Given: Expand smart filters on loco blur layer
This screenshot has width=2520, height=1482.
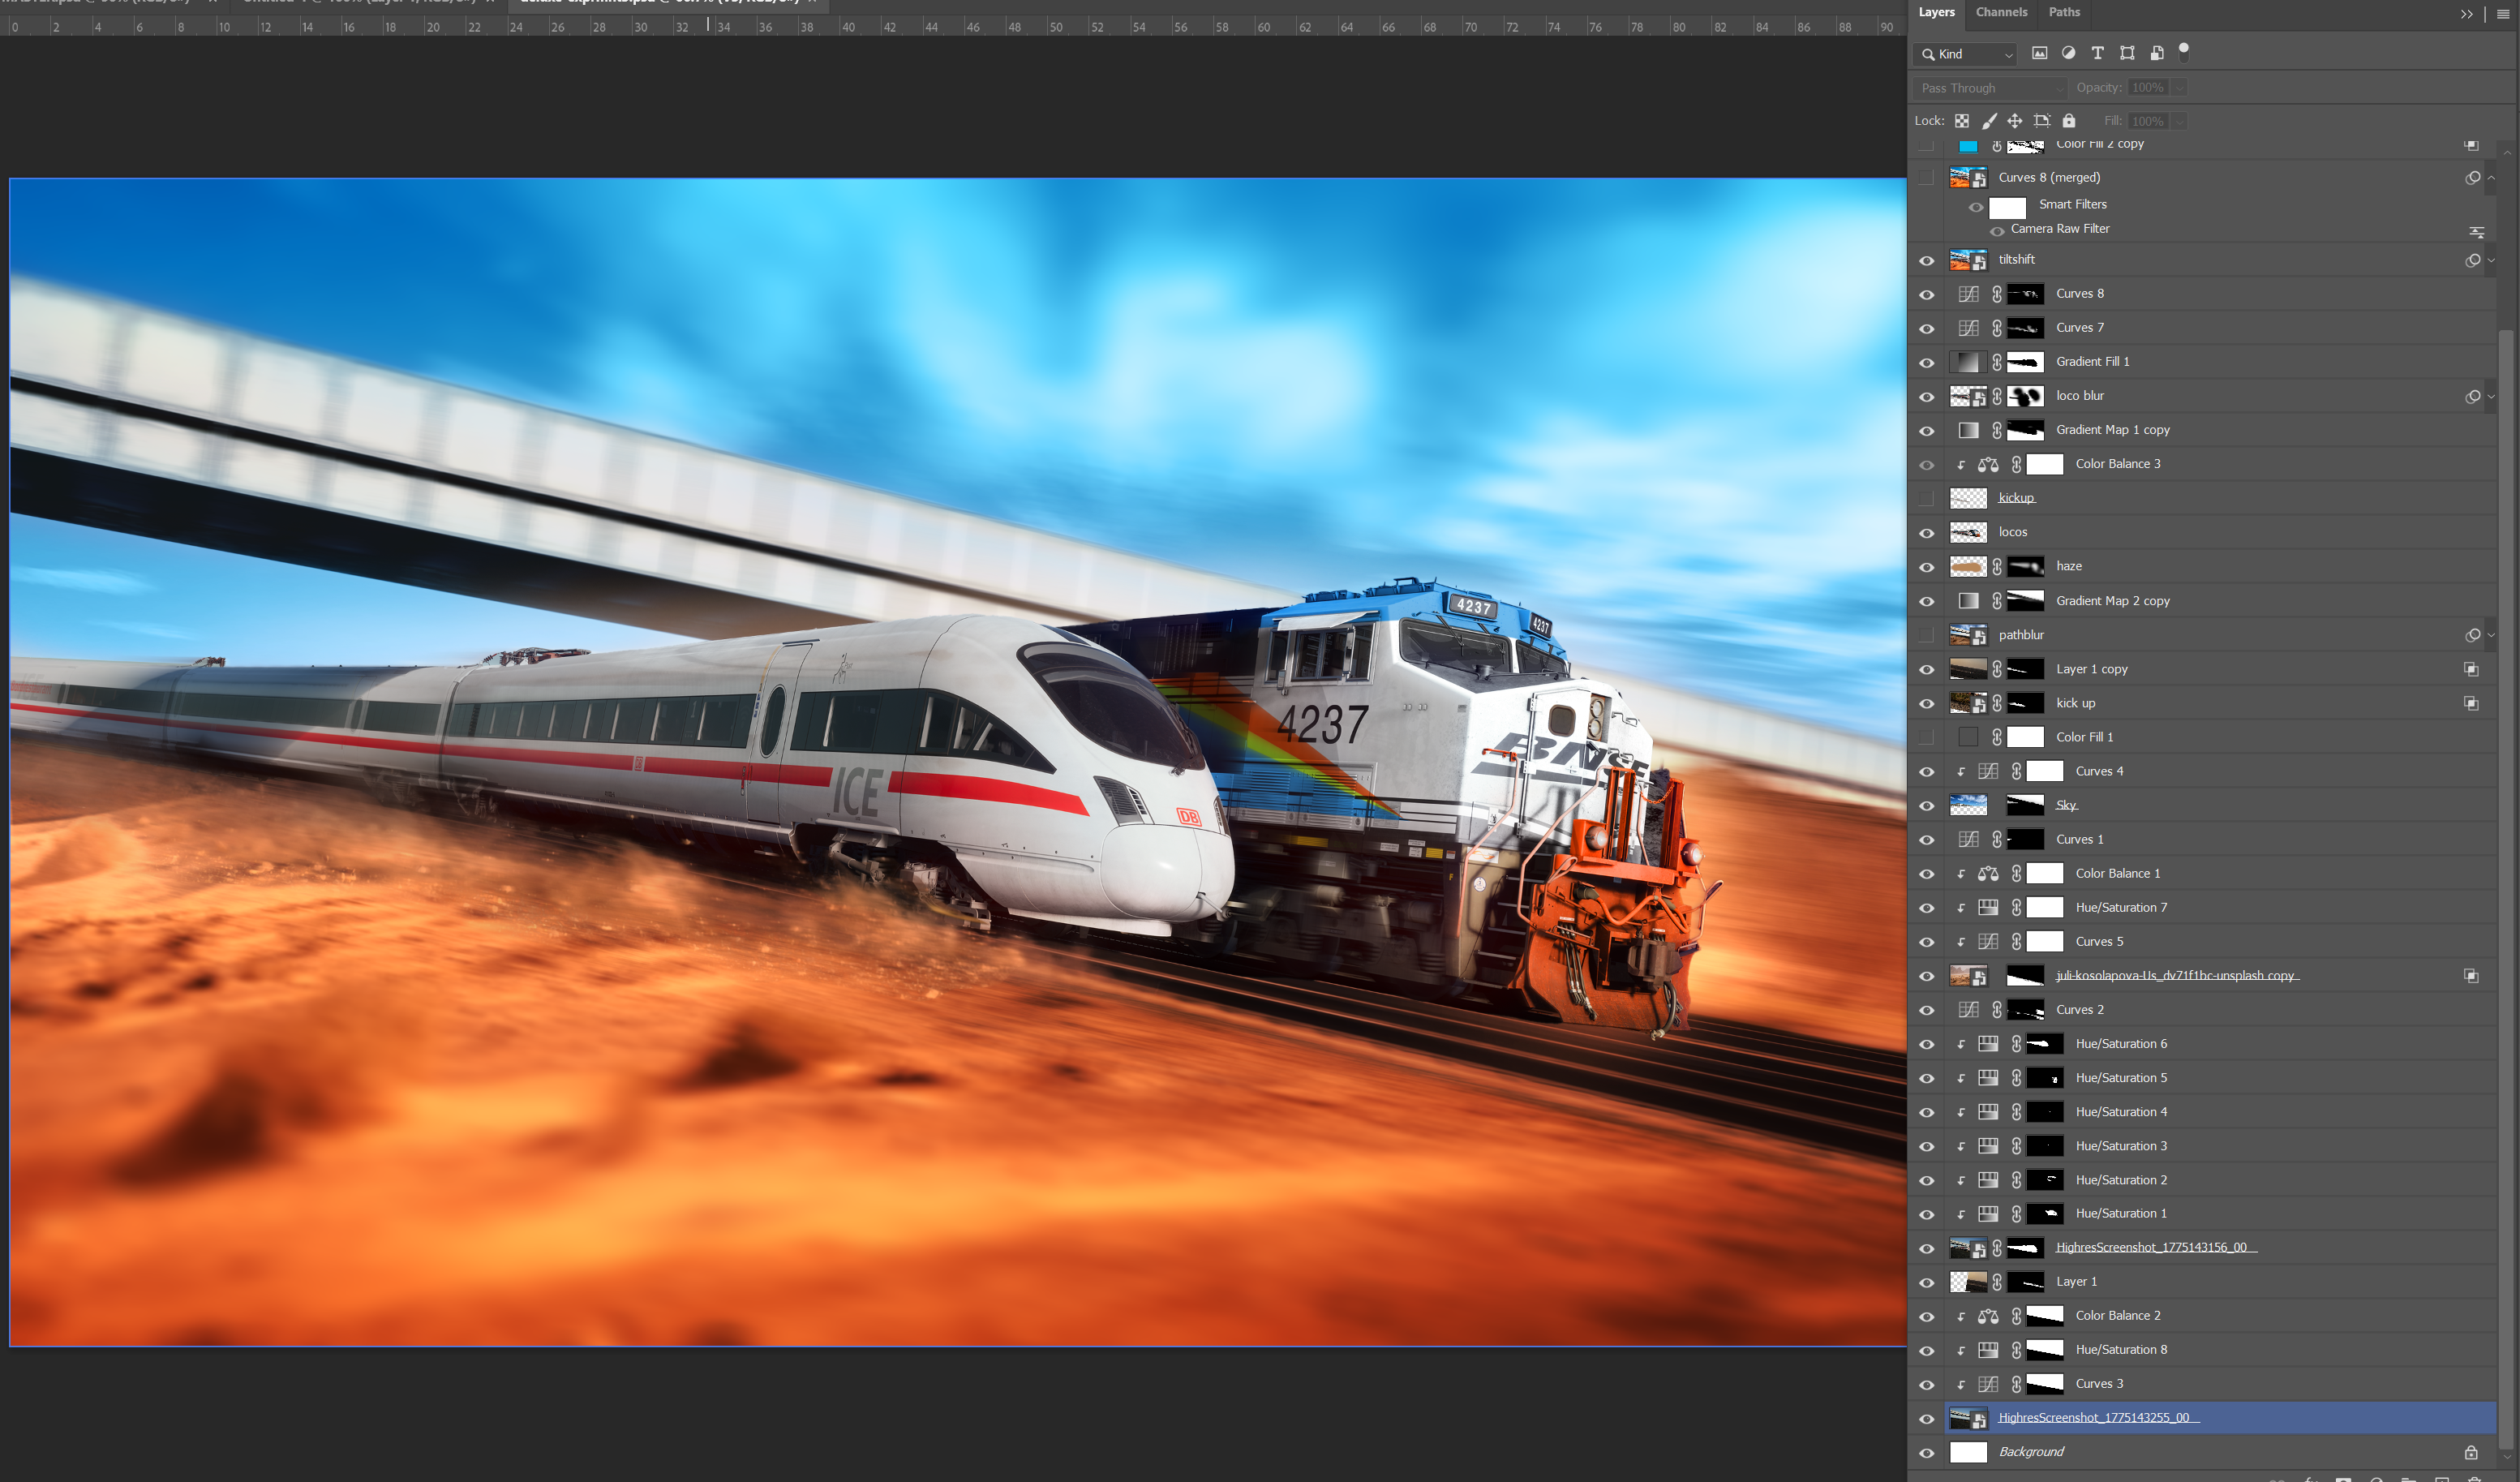Looking at the screenshot, I should pyautogui.click(x=2491, y=396).
